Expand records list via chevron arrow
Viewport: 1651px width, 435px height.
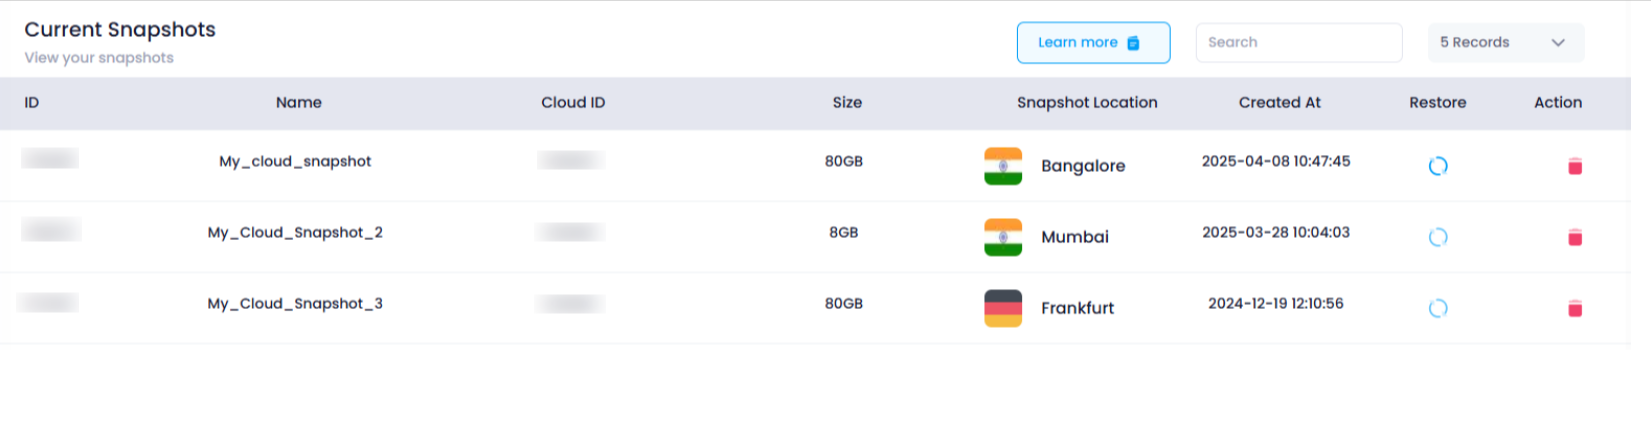click(1558, 43)
